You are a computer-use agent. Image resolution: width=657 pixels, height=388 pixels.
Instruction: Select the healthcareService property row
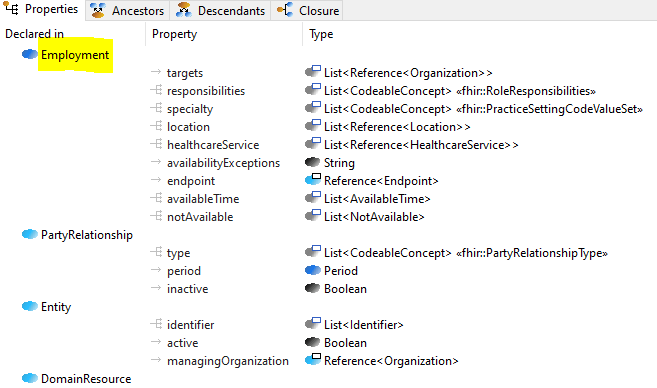click(x=213, y=145)
